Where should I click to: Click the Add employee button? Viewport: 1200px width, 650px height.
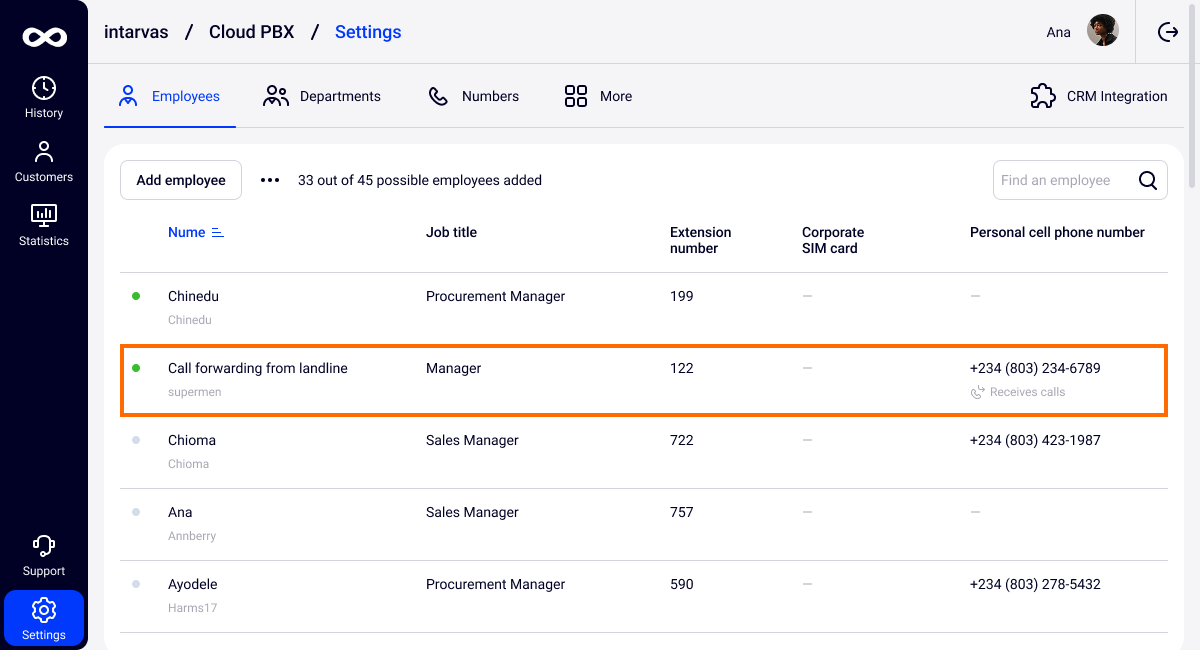181,180
